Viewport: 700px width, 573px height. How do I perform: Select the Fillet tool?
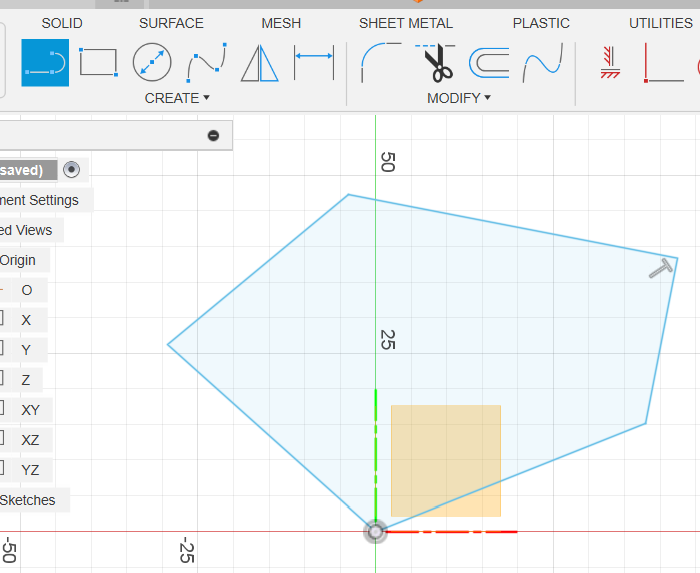381,62
